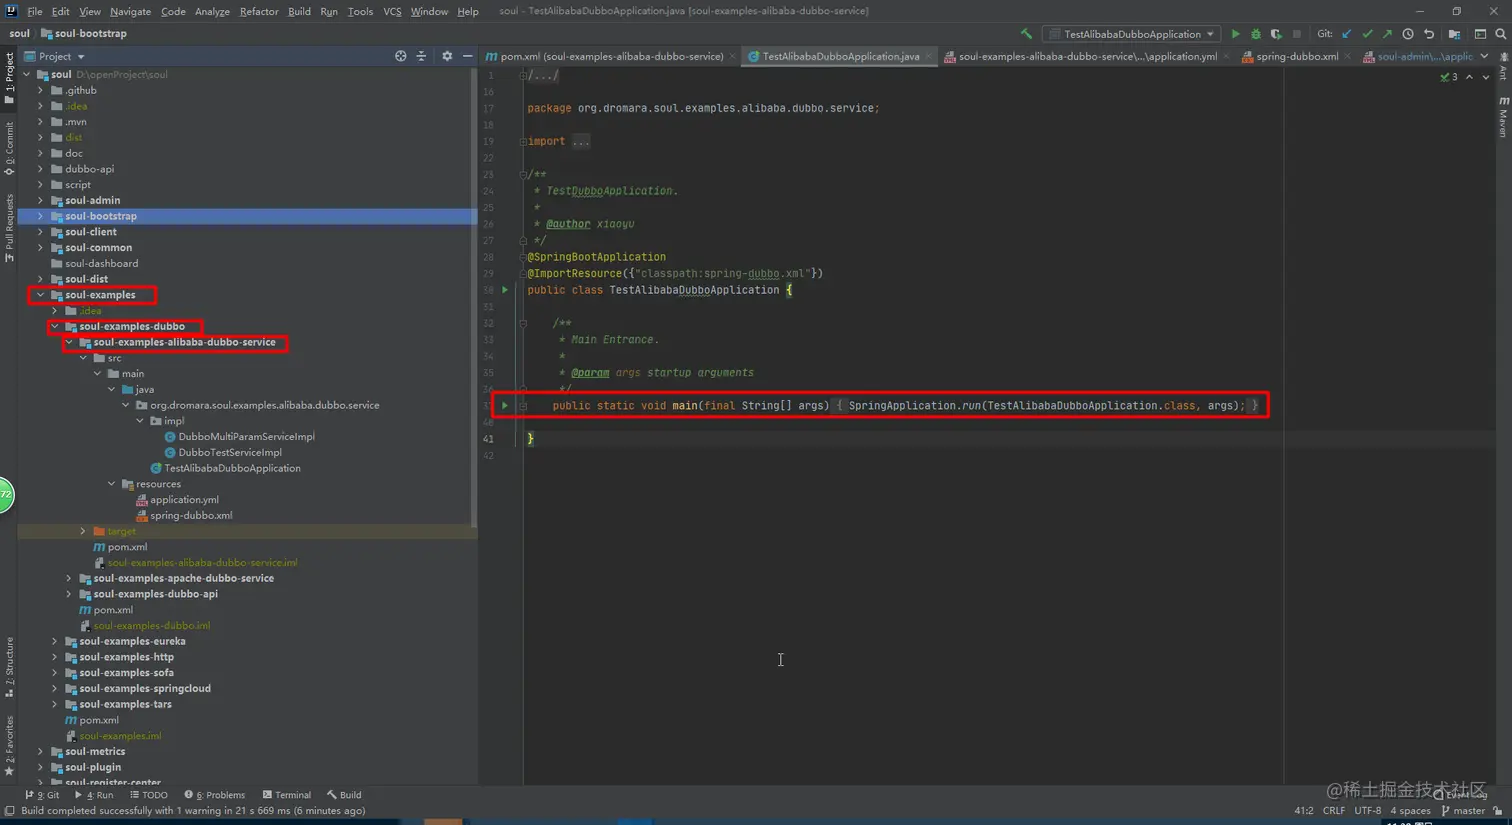Select DubboTestServiceImpl in the project tree
Screen dimensions: 1512x825
click(x=230, y=452)
